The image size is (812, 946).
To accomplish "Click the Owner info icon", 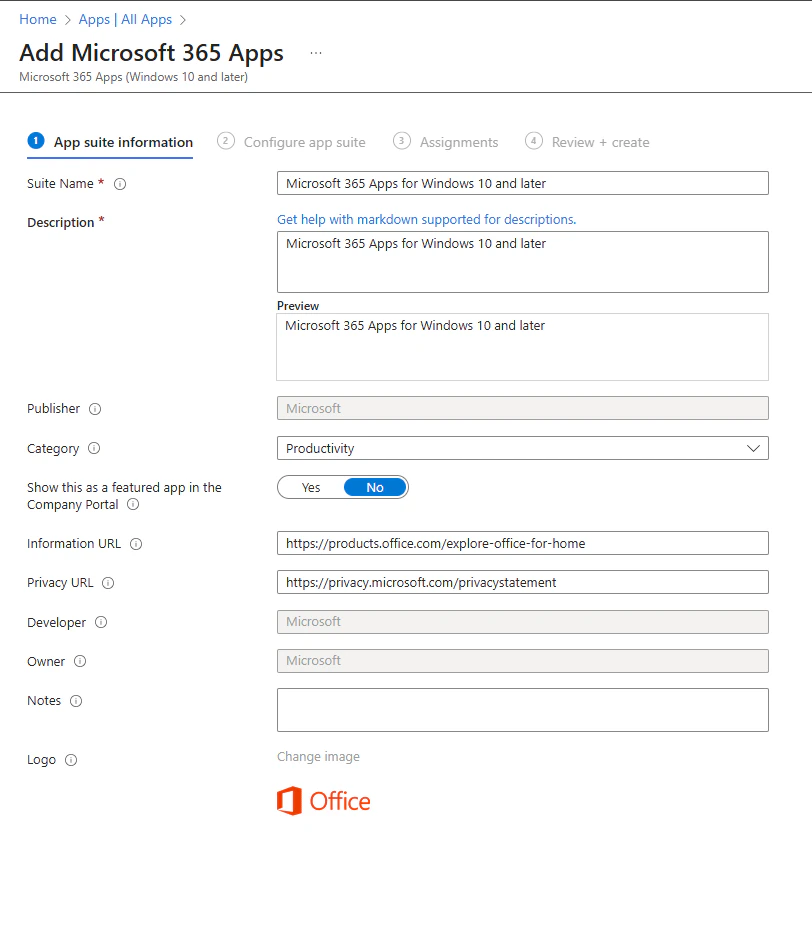I will click(x=80, y=661).
